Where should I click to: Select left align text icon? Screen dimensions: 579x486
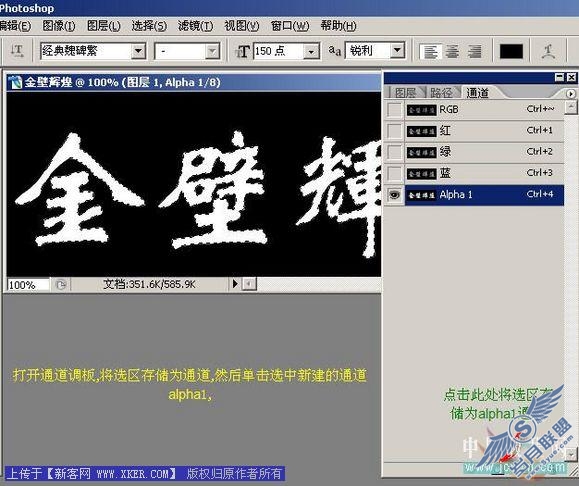[x=430, y=51]
